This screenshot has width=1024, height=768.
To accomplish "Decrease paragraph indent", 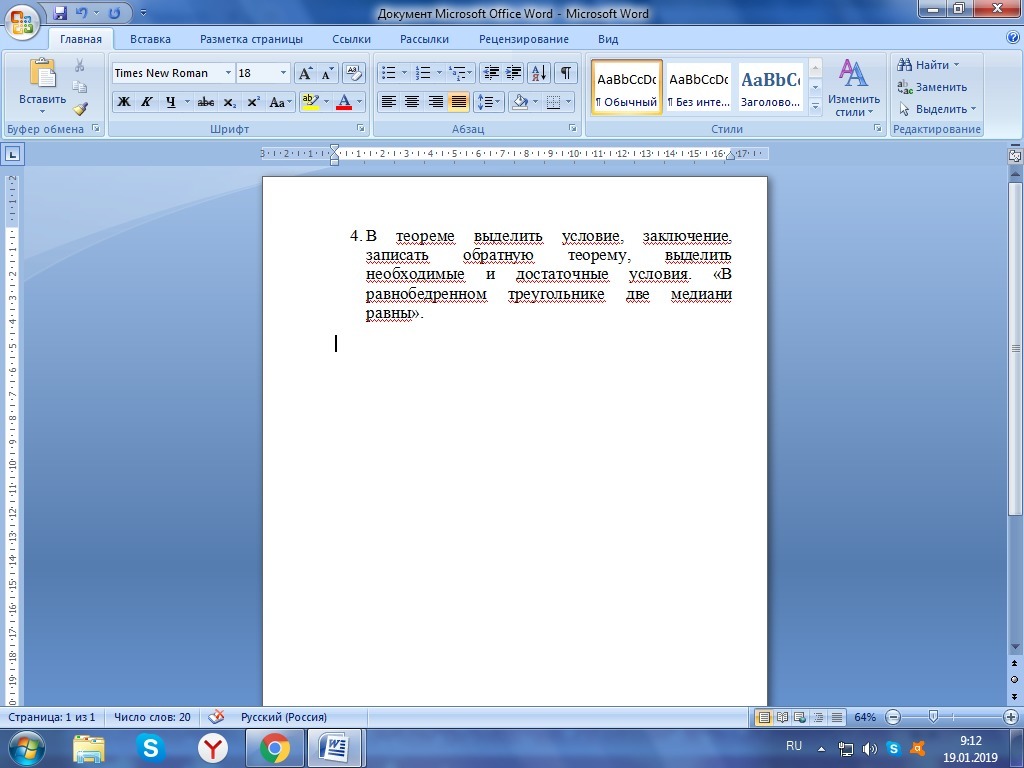I will pos(490,72).
